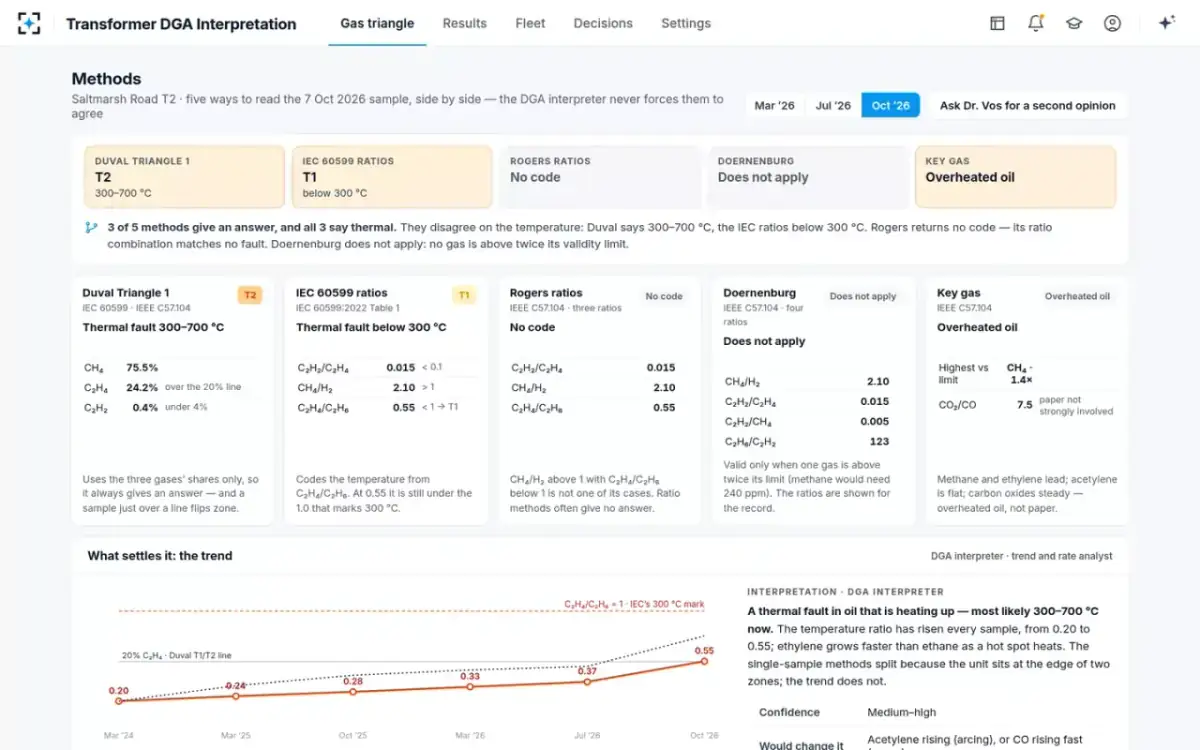This screenshot has height=750, width=1200.
Task: Select the Key Gas Overheated oil card
Action: click(x=1015, y=177)
